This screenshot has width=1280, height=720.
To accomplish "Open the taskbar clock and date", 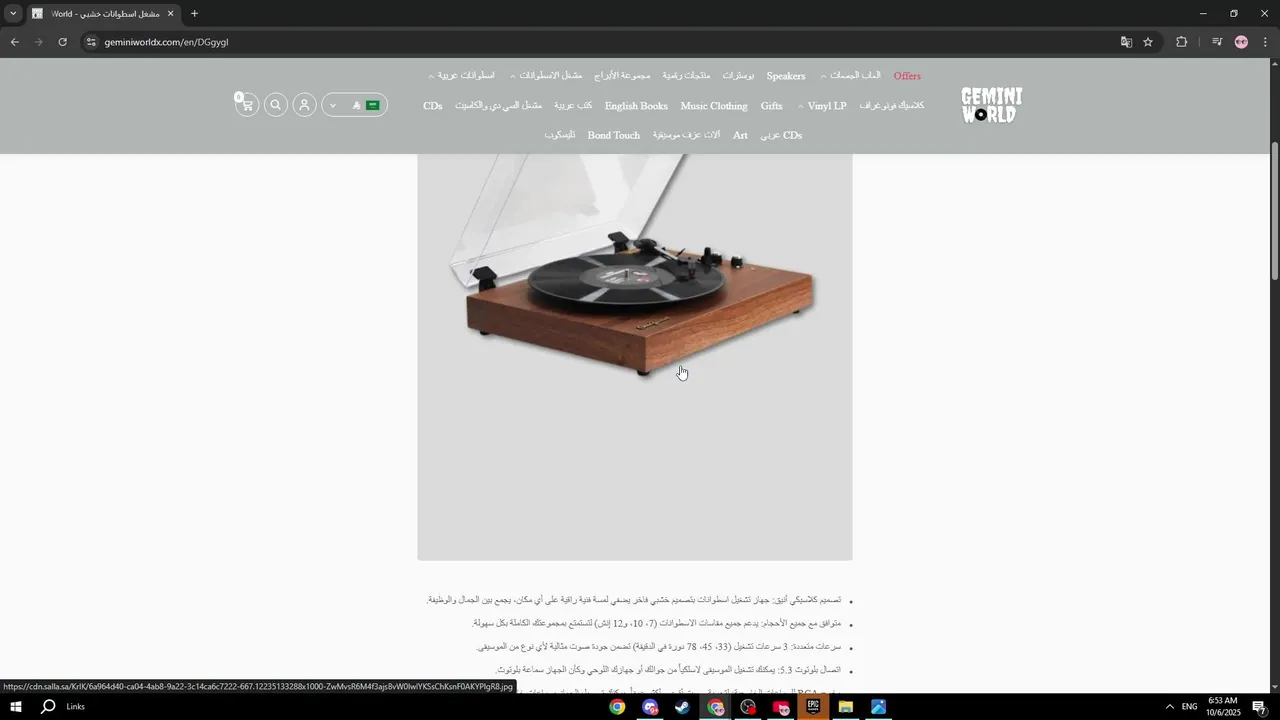I will [x=1222, y=707].
